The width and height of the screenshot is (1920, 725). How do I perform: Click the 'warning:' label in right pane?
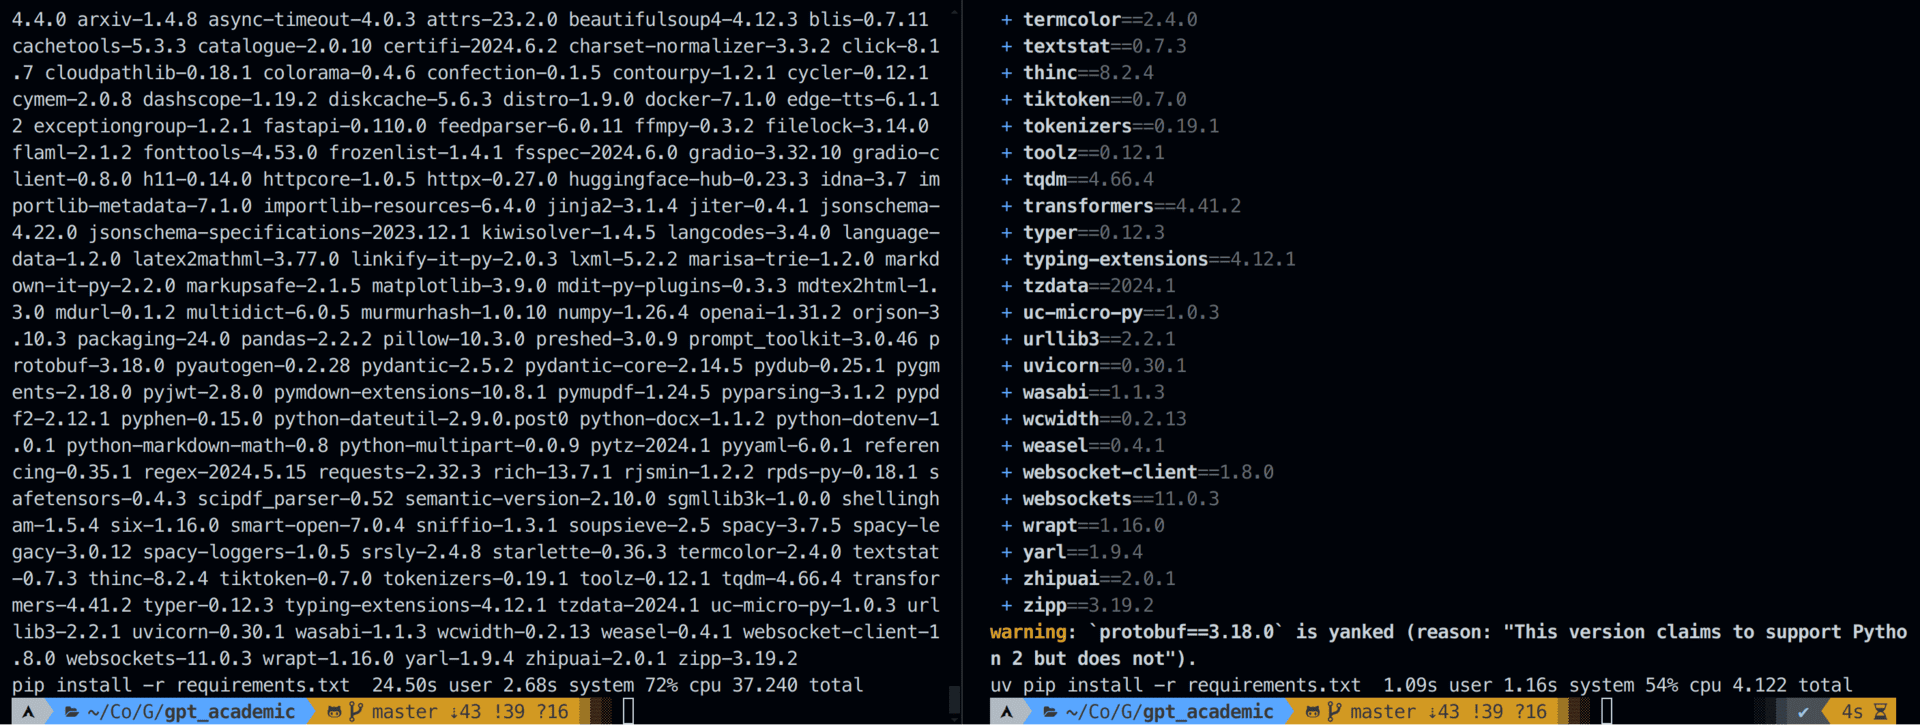[1033, 632]
